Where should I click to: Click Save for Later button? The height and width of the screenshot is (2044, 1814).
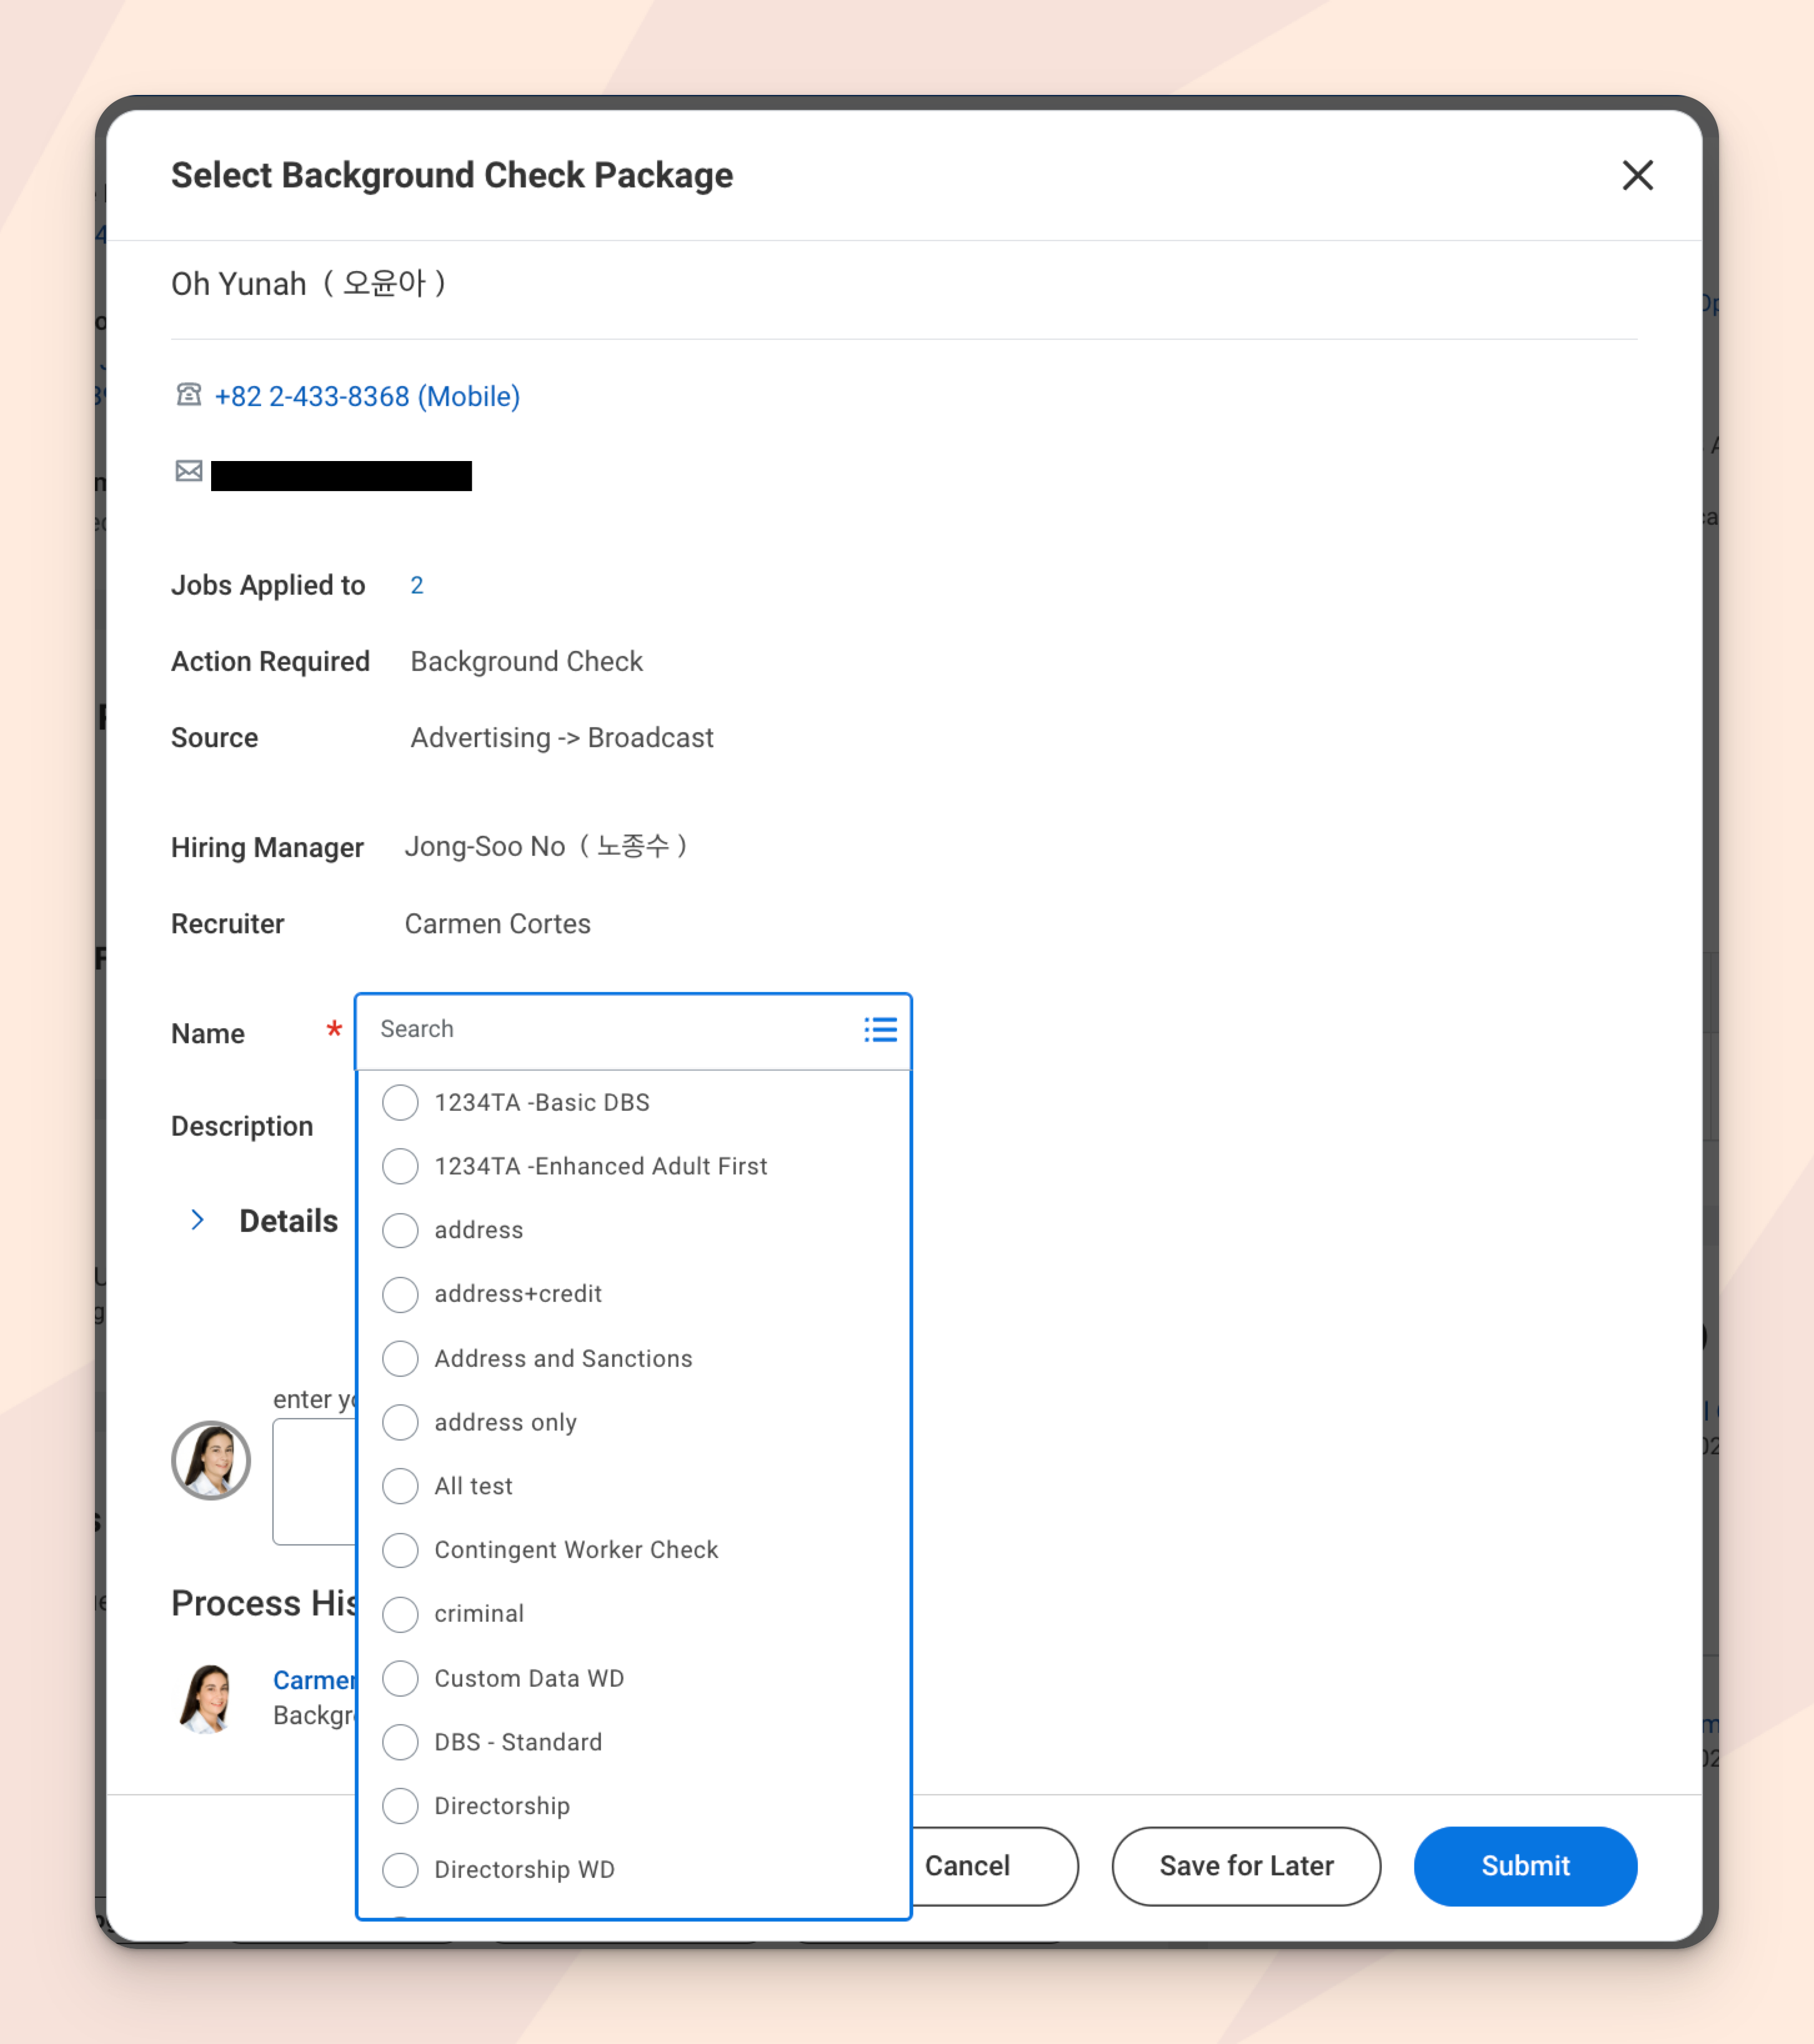point(1246,1866)
